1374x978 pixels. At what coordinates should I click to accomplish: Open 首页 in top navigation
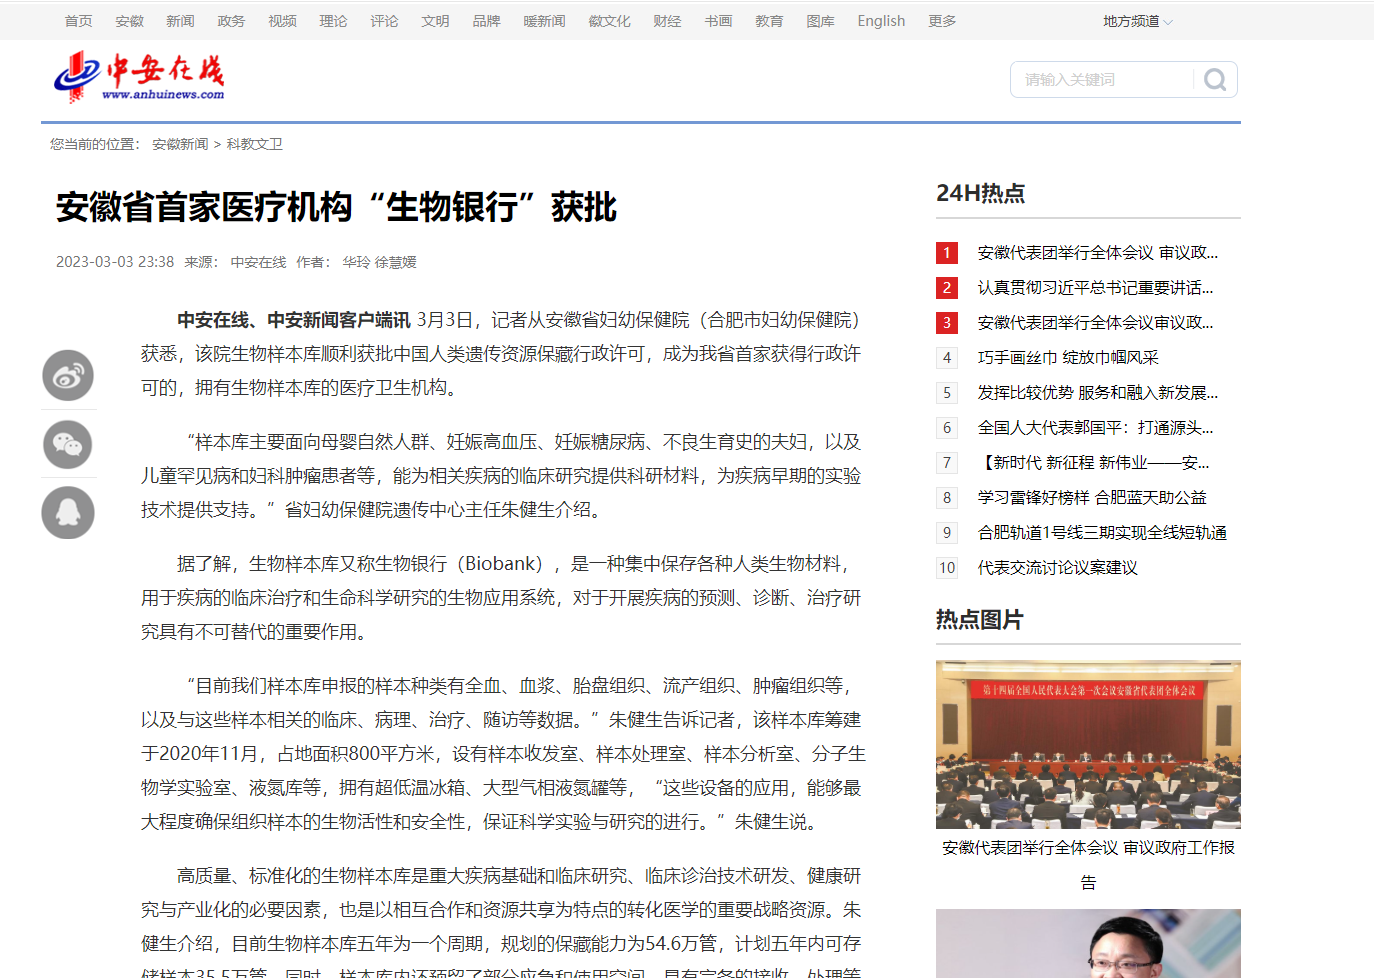[79, 21]
